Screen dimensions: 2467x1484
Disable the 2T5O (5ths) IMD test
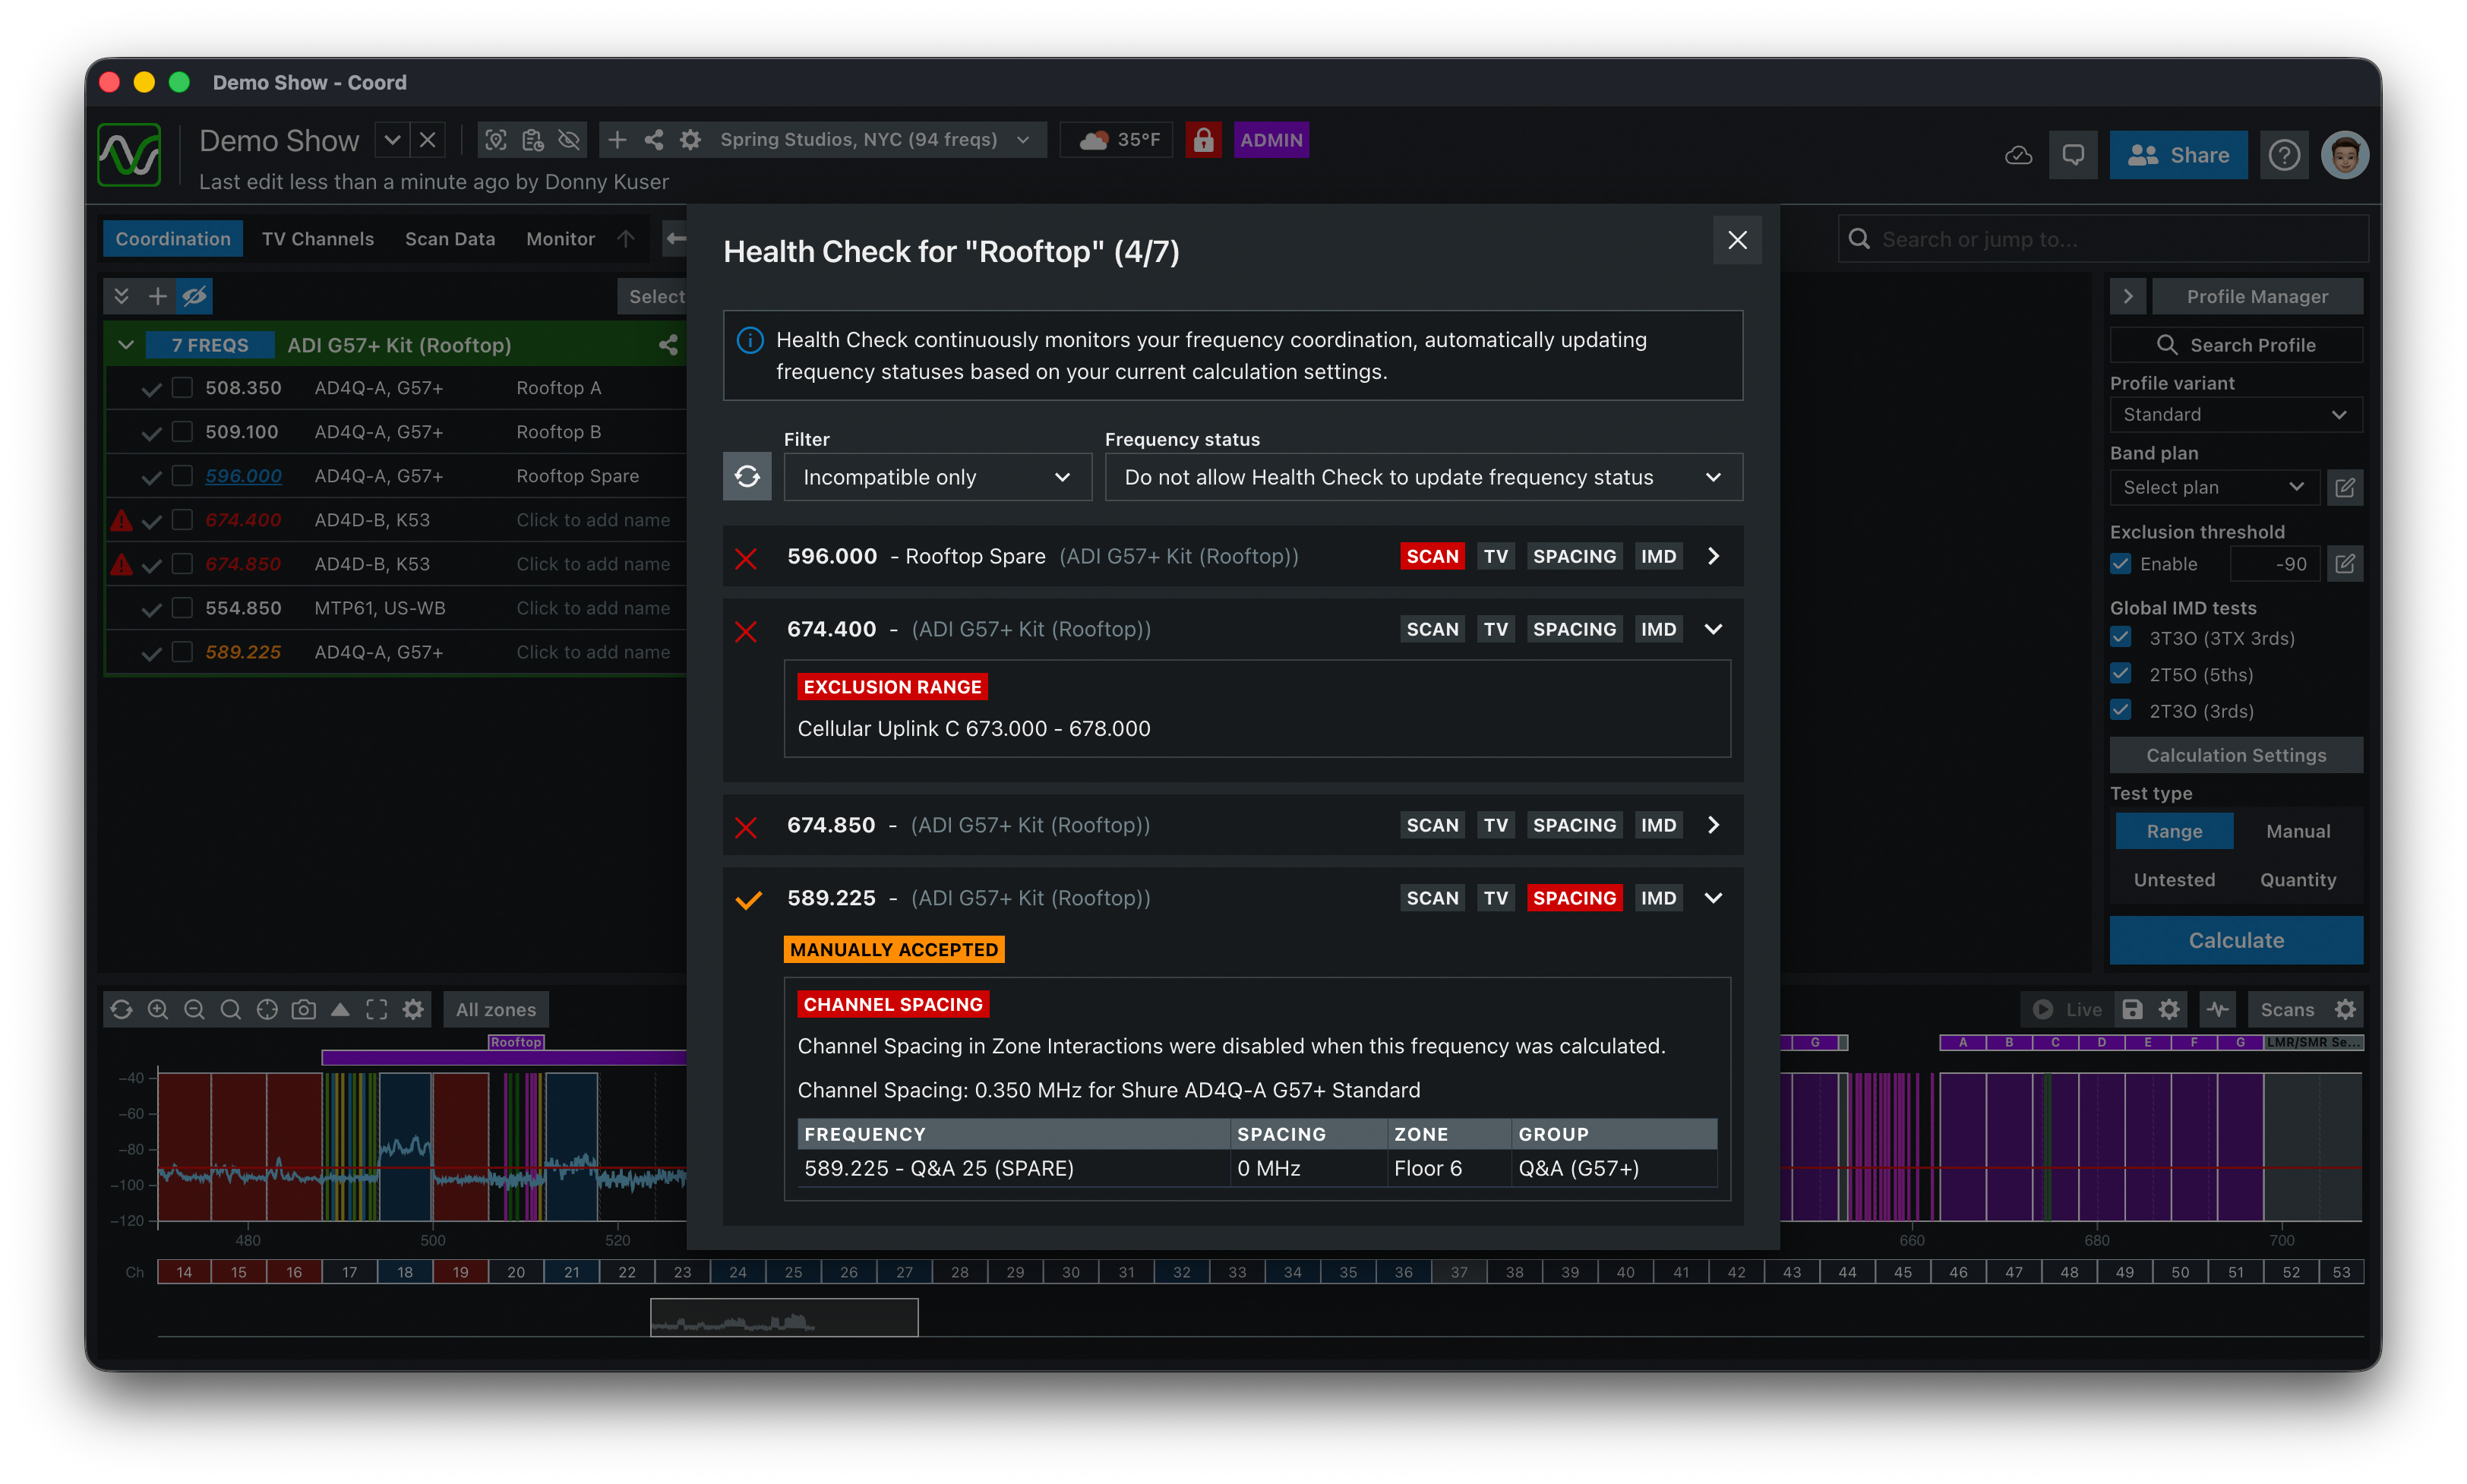point(2121,674)
